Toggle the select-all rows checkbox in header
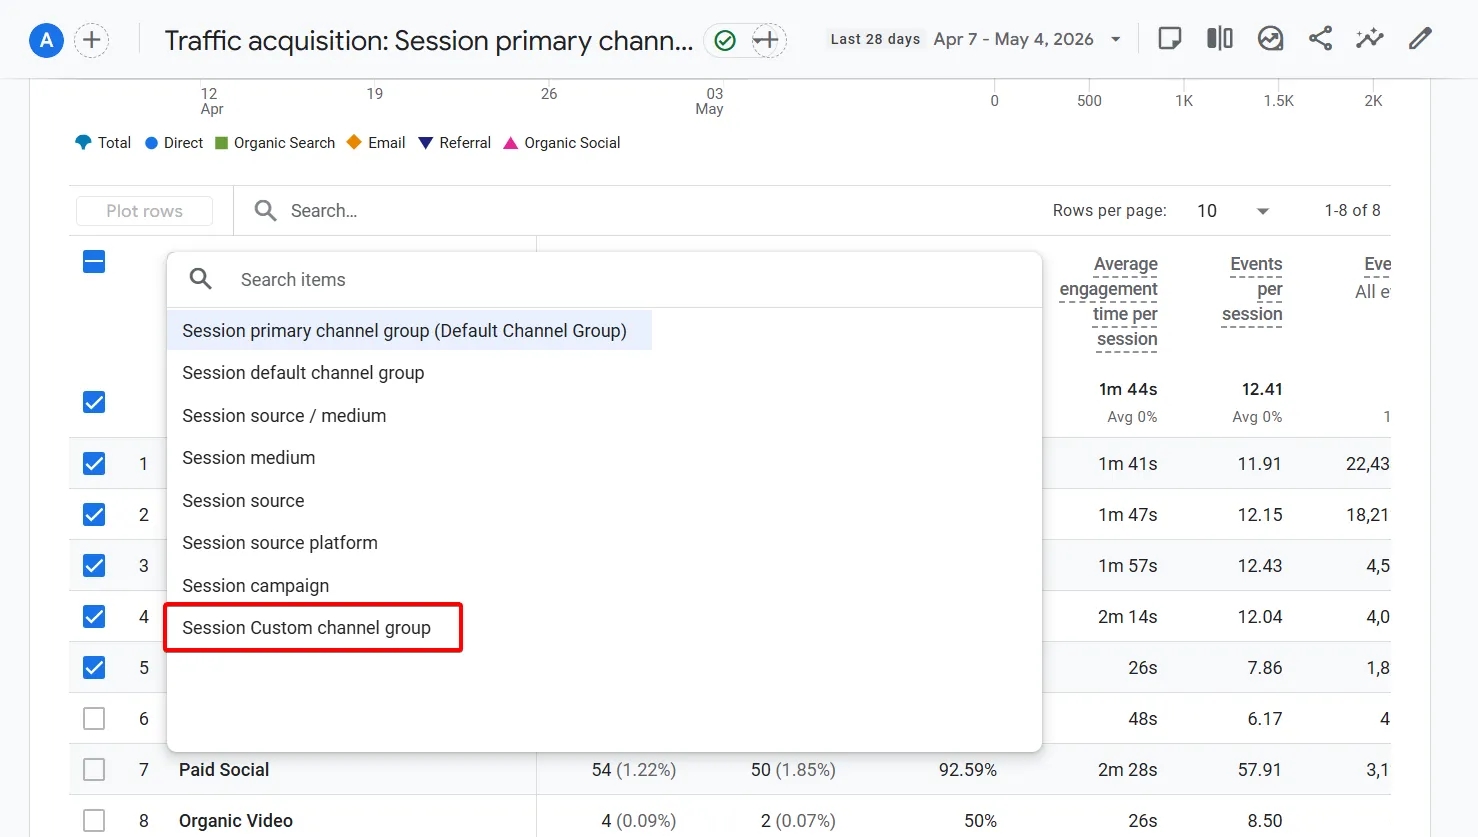Viewport: 1478px width, 837px height. click(94, 262)
